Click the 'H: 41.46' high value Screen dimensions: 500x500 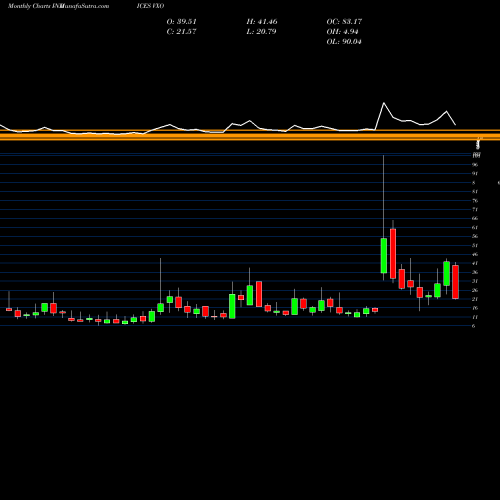click(262, 22)
